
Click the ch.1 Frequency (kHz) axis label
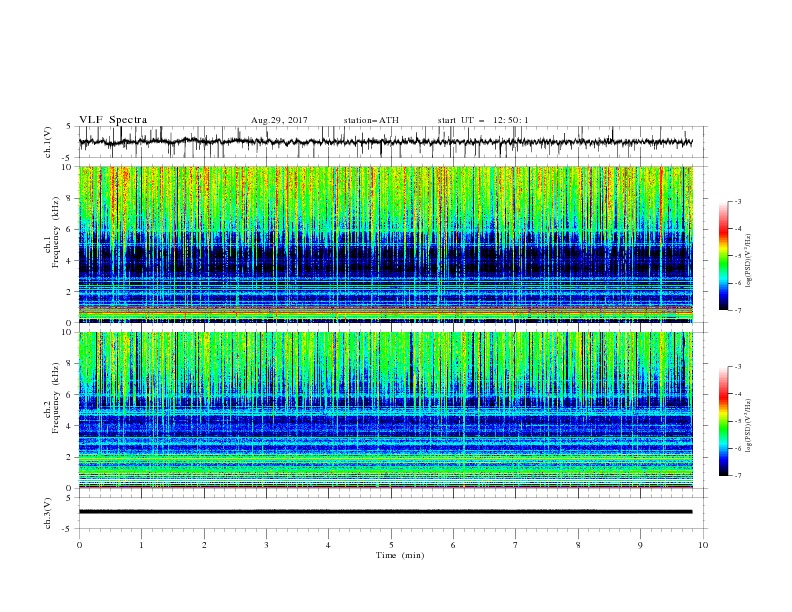(52, 233)
